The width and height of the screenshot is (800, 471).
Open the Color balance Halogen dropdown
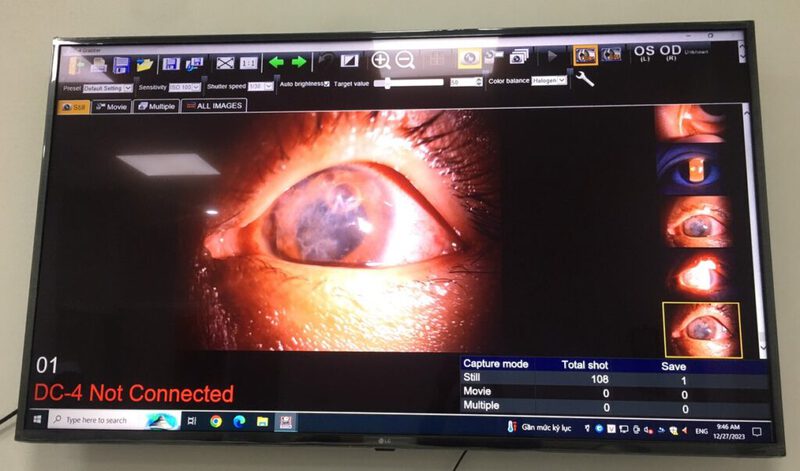coord(549,80)
